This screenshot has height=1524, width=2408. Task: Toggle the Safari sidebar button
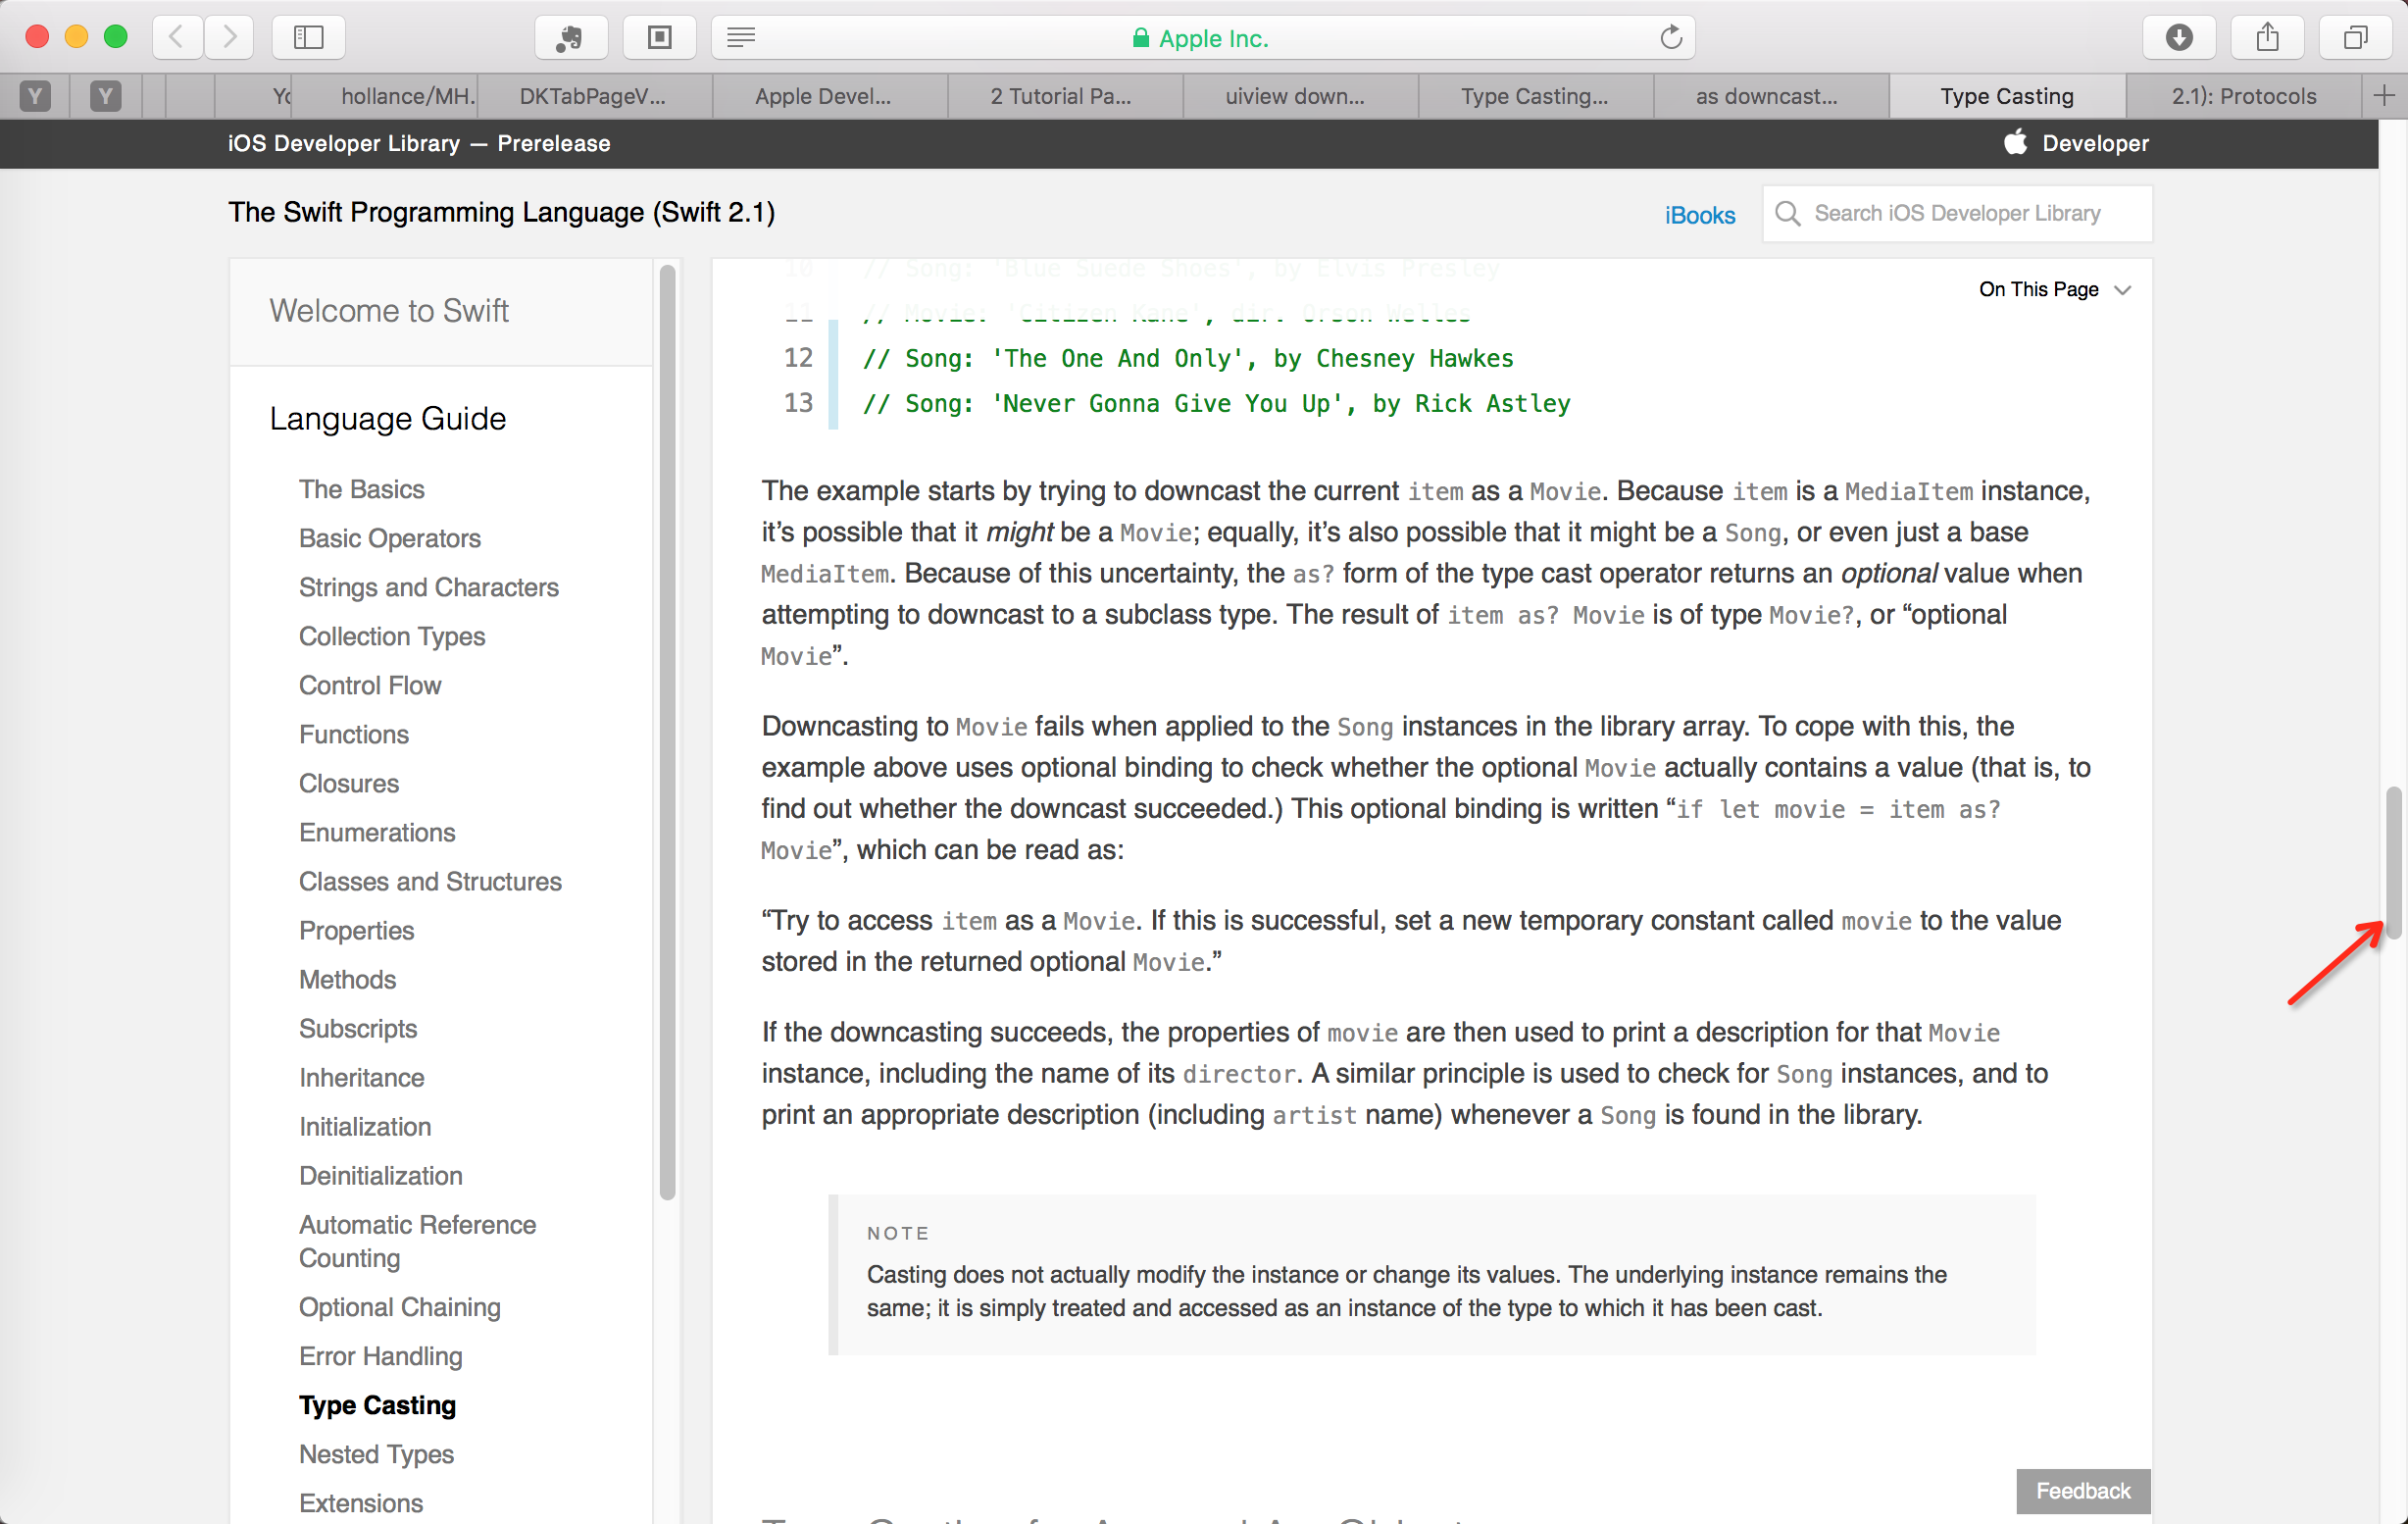pyautogui.click(x=308, y=37)
